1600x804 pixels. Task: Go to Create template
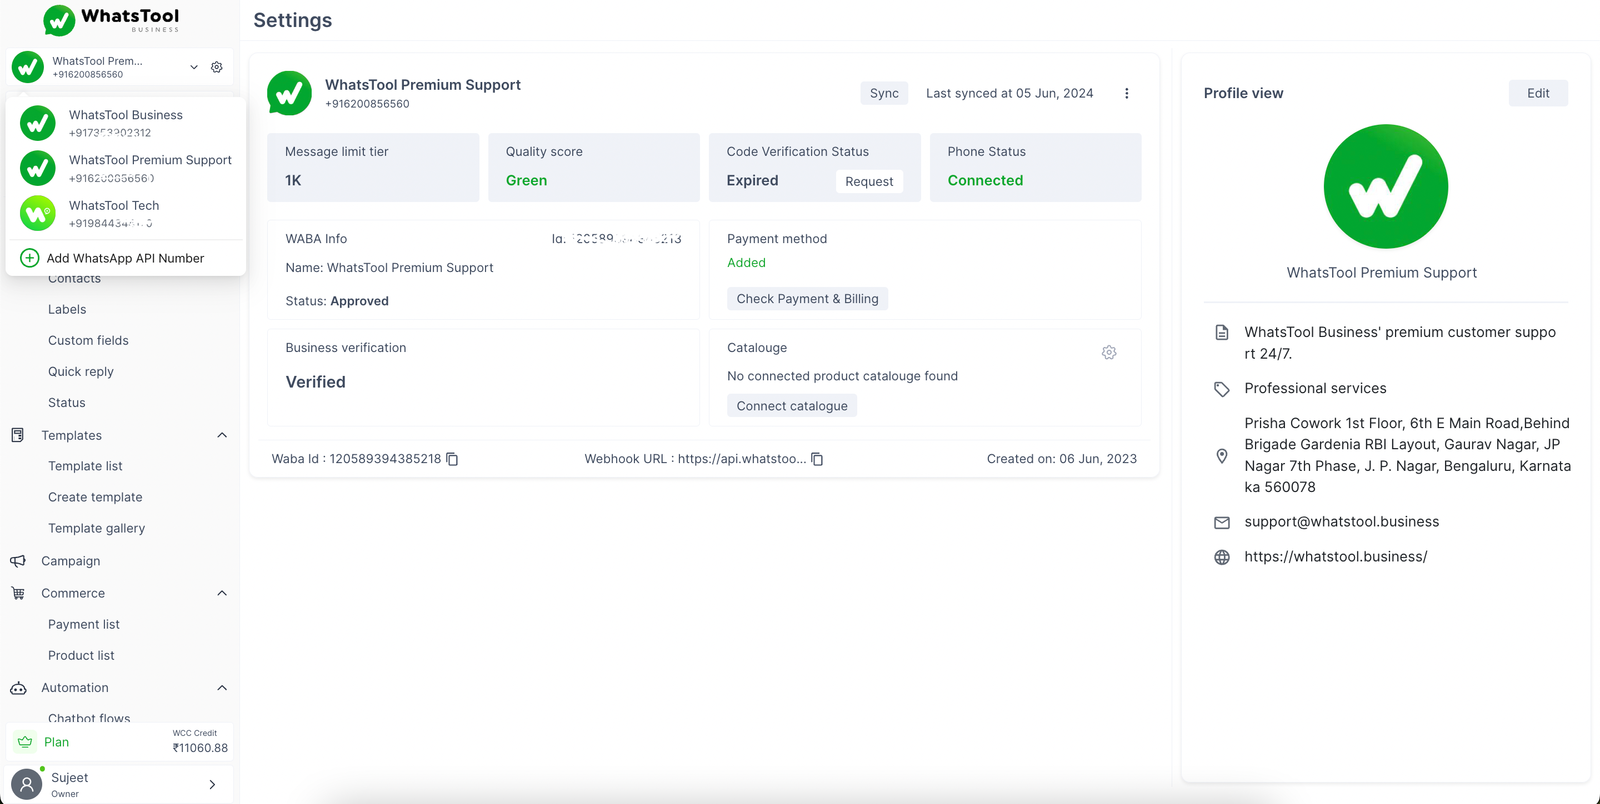(95, 497)
